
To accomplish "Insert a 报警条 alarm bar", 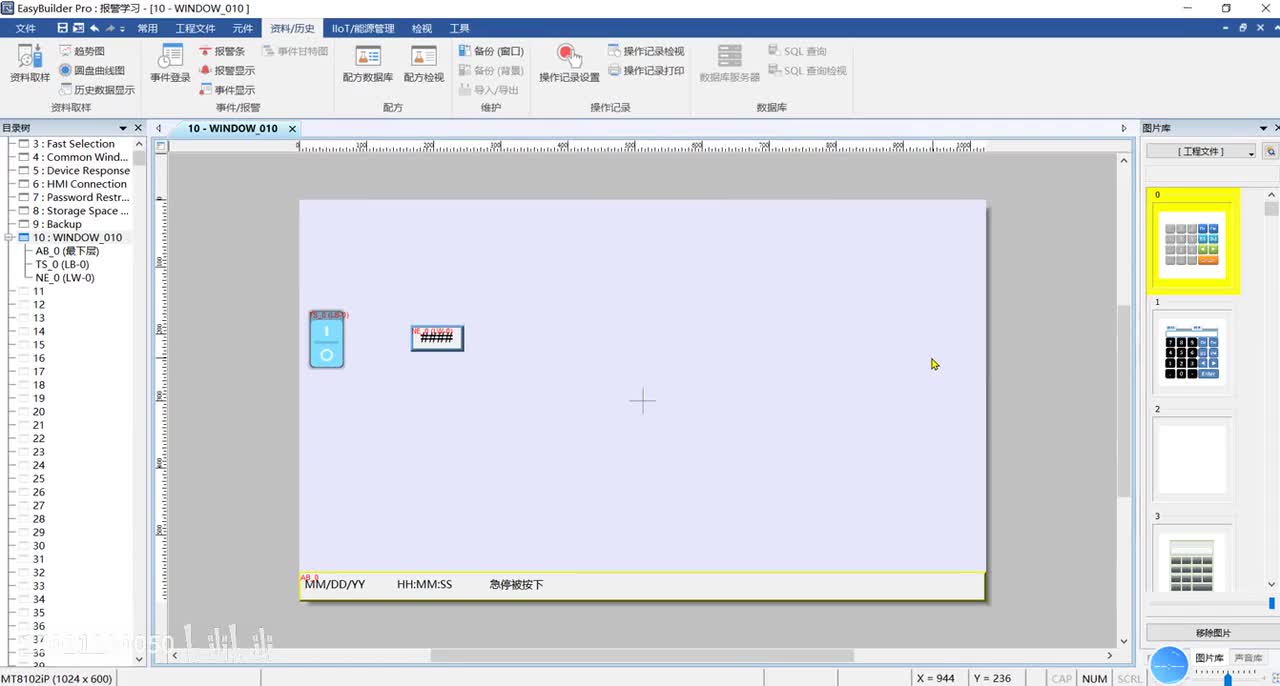I will [x=222, y=51].
